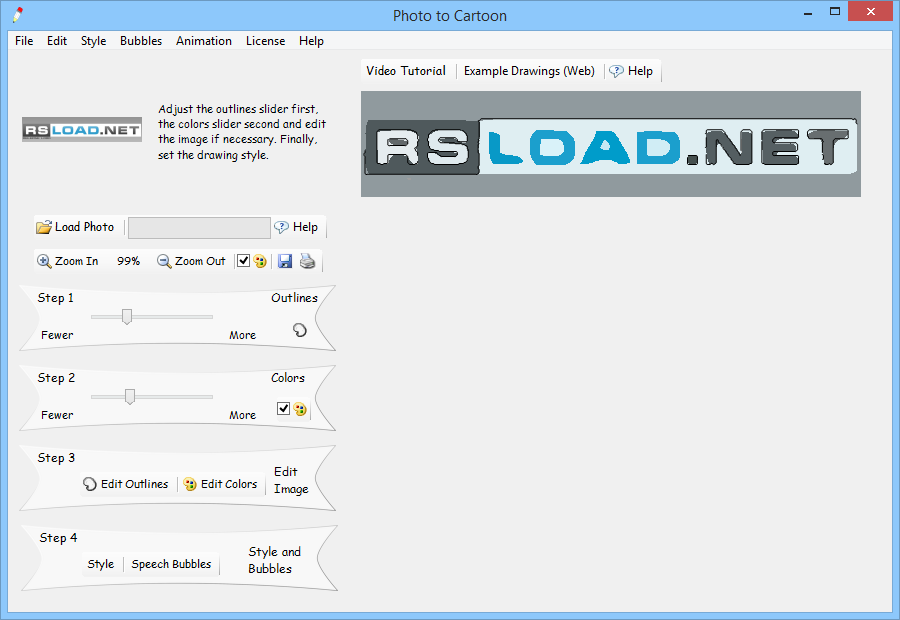The image size is (900, 620).
Task: Click Help button beside Load Photo field
Action: click(296, 227)
